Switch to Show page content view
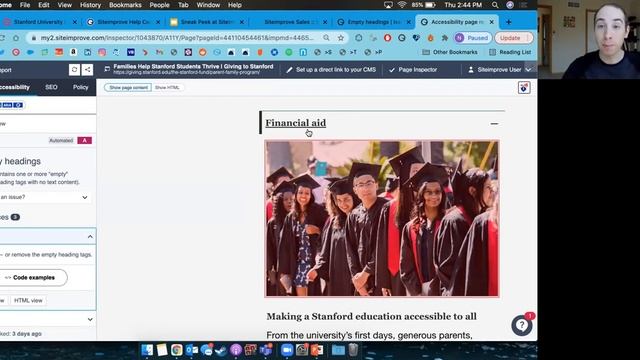Image resolution: width=640 pixels, height=360 pixels. tap(128, 87)
